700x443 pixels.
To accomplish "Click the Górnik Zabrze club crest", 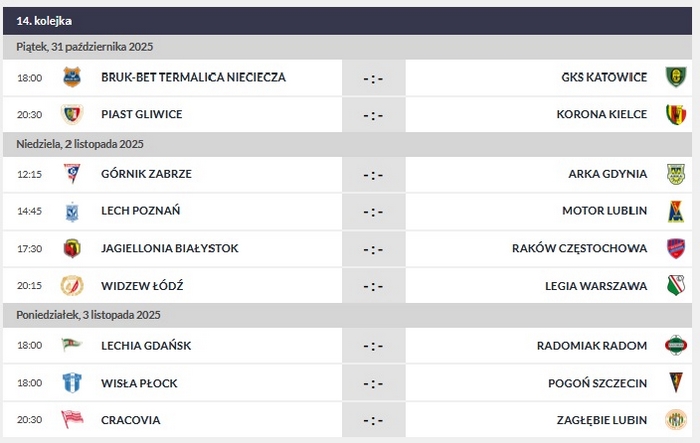I will click(x=71, y=174).
